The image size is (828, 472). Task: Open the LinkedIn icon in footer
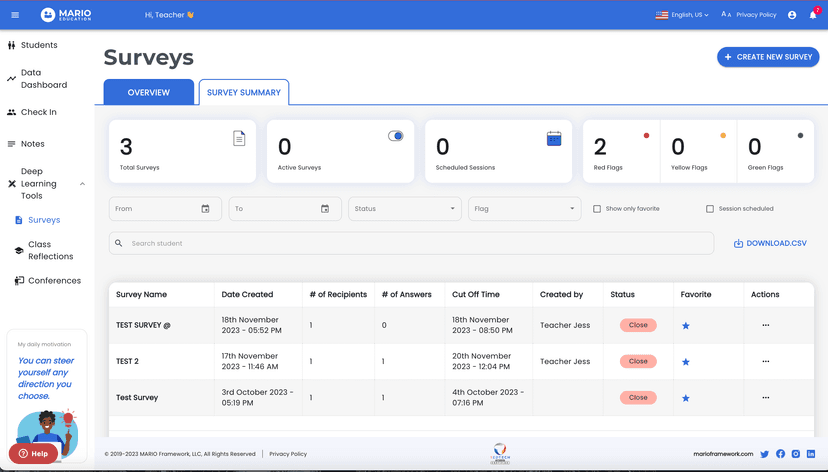pyautogui.click(x=811, y=454)
